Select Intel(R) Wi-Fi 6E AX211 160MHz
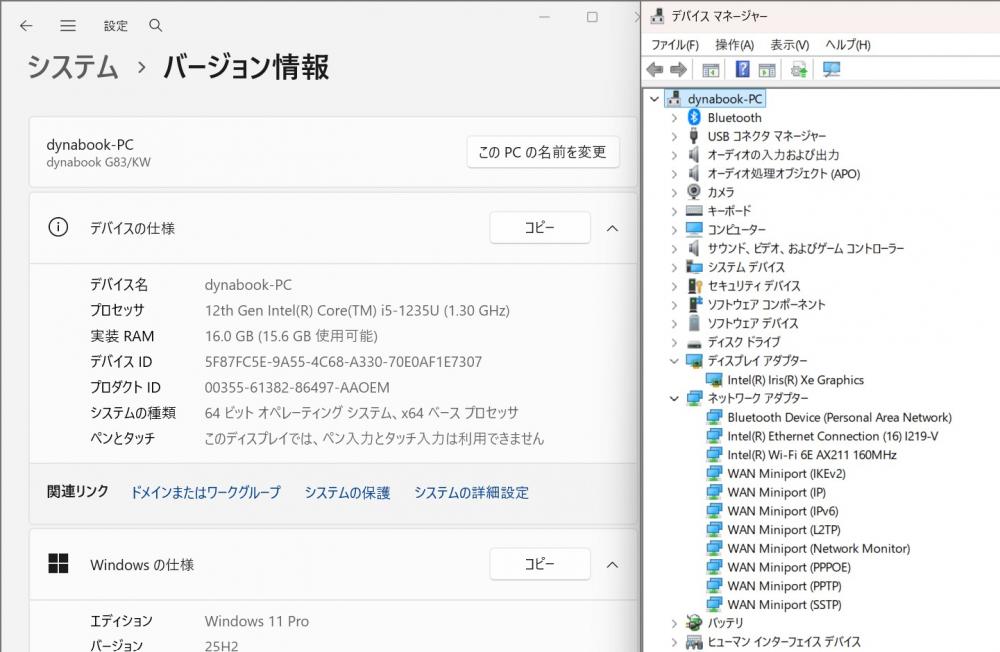 pyautogui.click(x=812, y=455)
